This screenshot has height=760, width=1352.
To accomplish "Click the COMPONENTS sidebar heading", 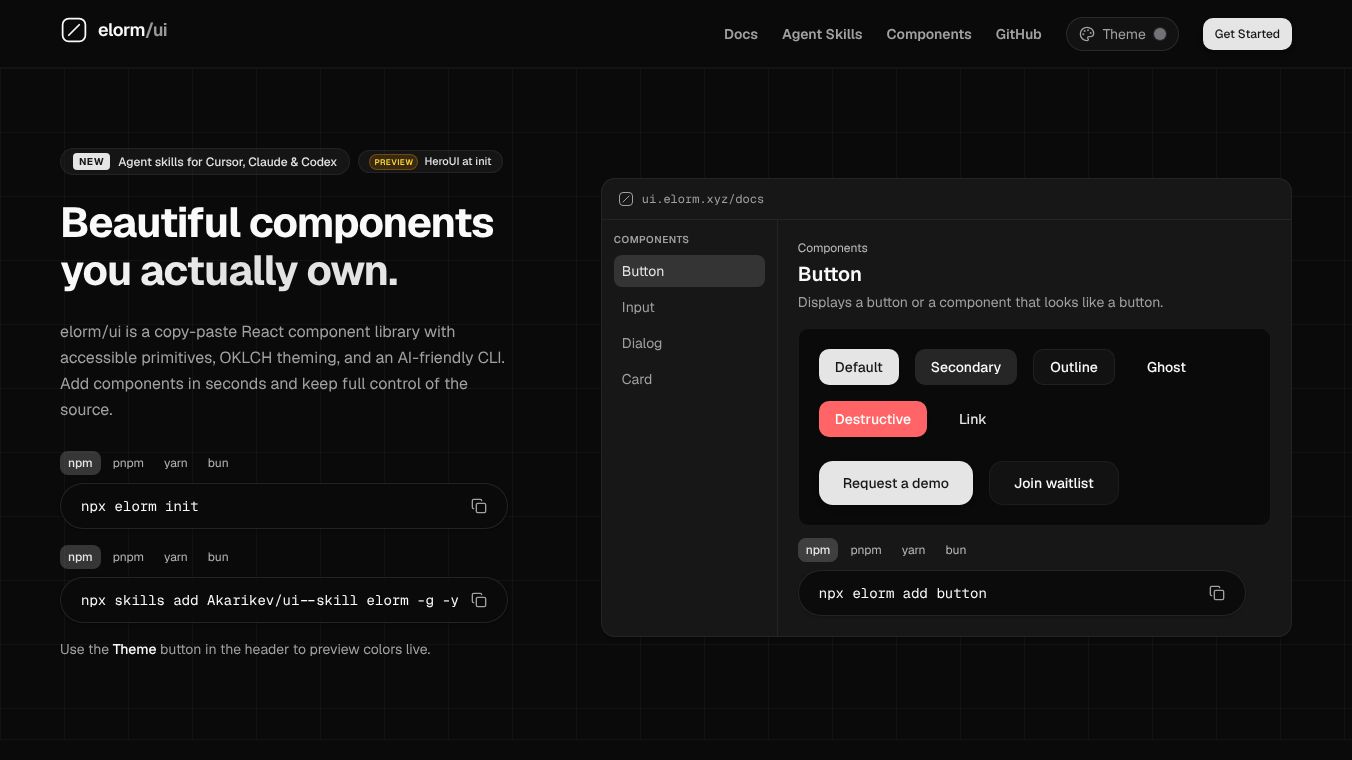I will 651,240.
